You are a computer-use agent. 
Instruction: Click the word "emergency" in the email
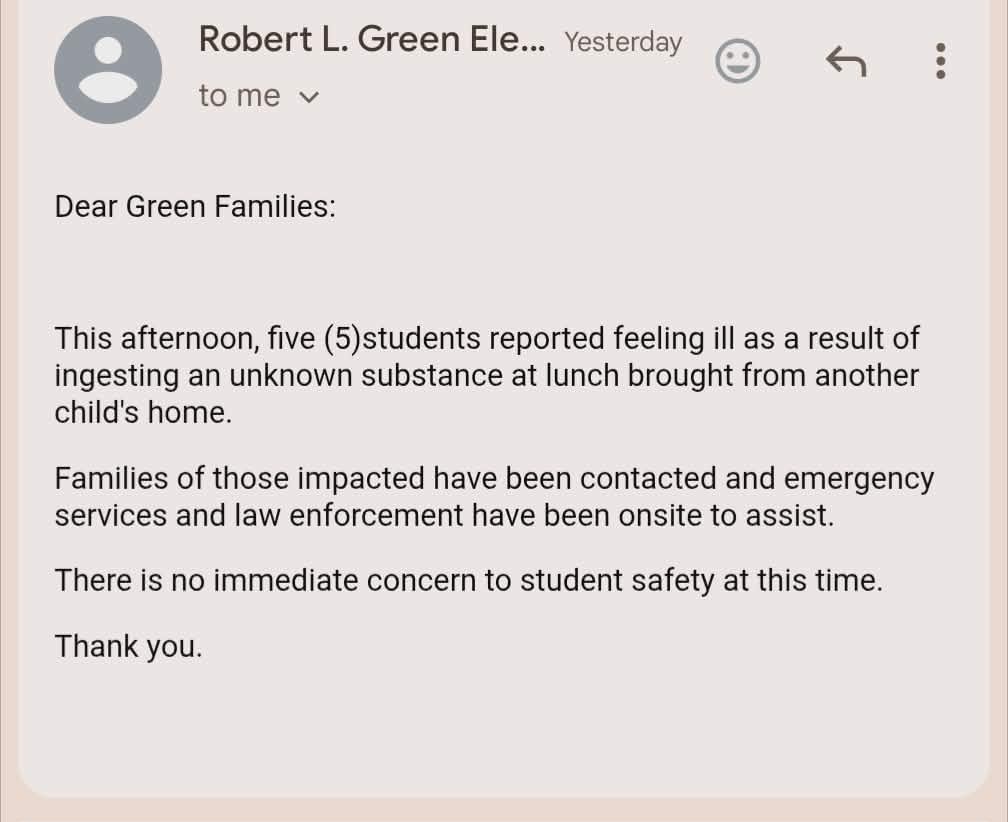point(859,478)
